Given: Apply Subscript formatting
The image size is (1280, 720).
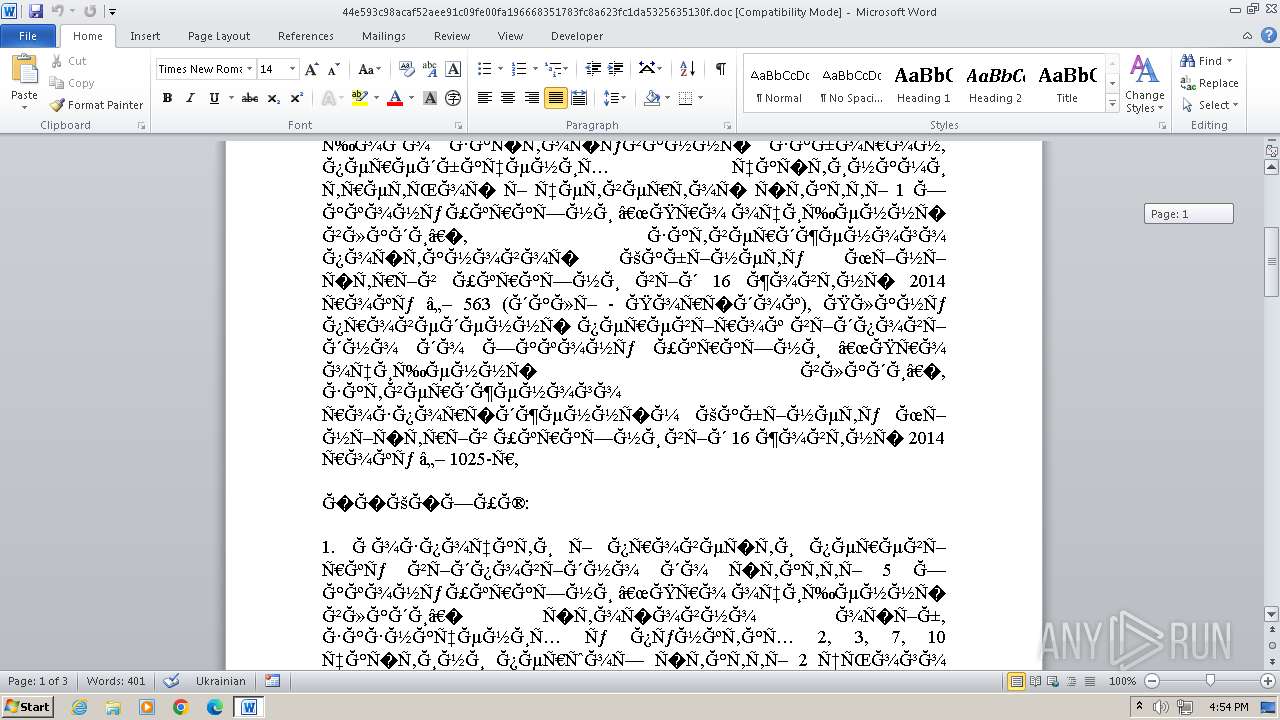Looking at the screenshot, I should [x=274, y=98].
